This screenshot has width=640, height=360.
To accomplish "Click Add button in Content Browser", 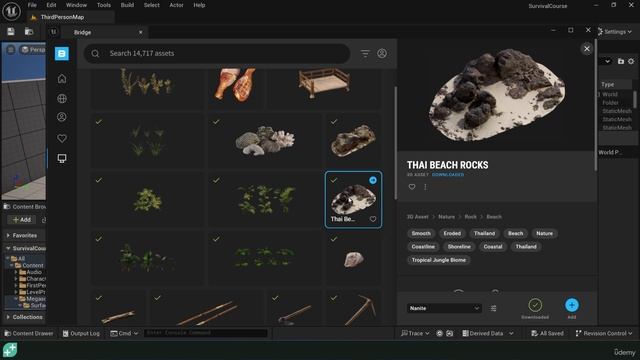I will 22,220.
